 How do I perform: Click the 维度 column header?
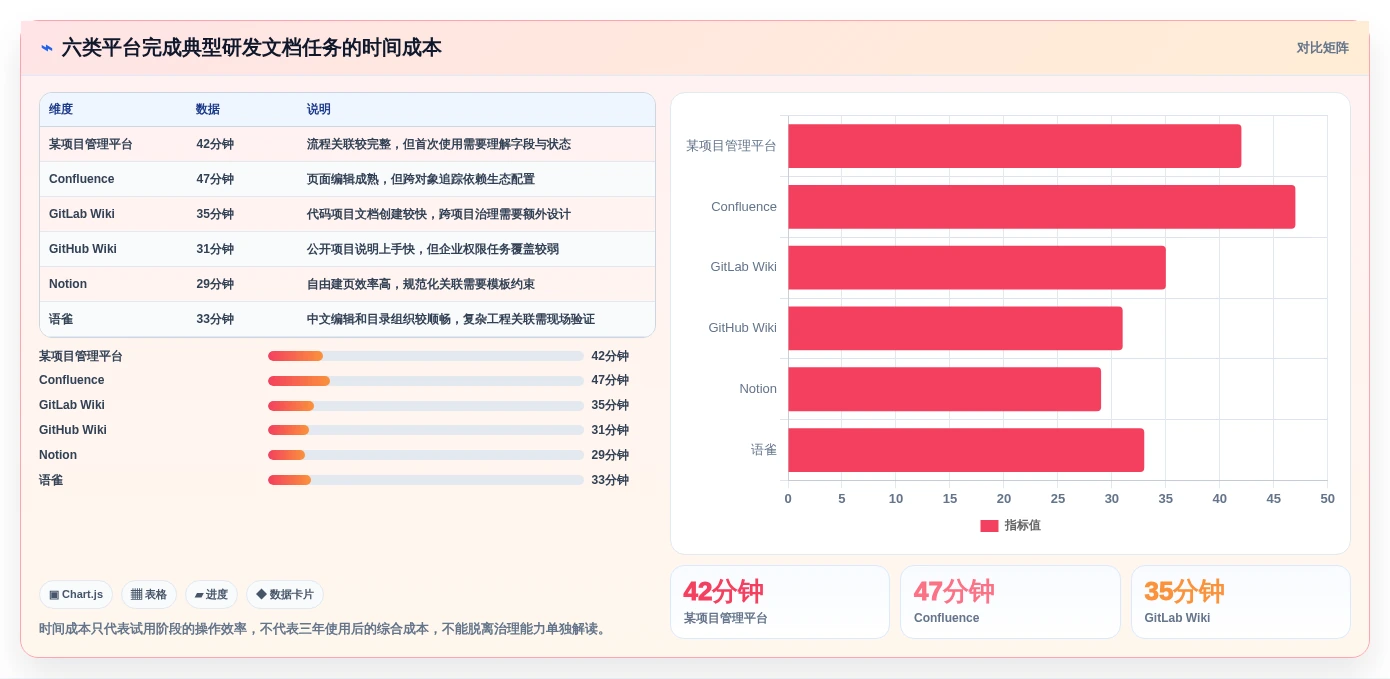click(61, 110)
